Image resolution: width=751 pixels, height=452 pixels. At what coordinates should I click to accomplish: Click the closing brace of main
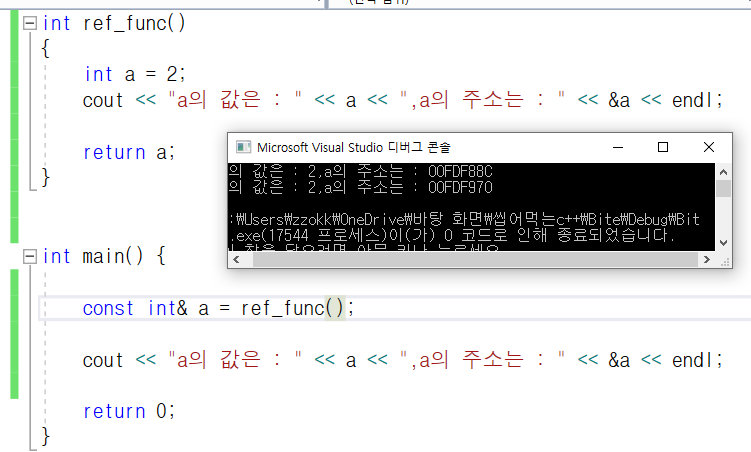[46, 437]
